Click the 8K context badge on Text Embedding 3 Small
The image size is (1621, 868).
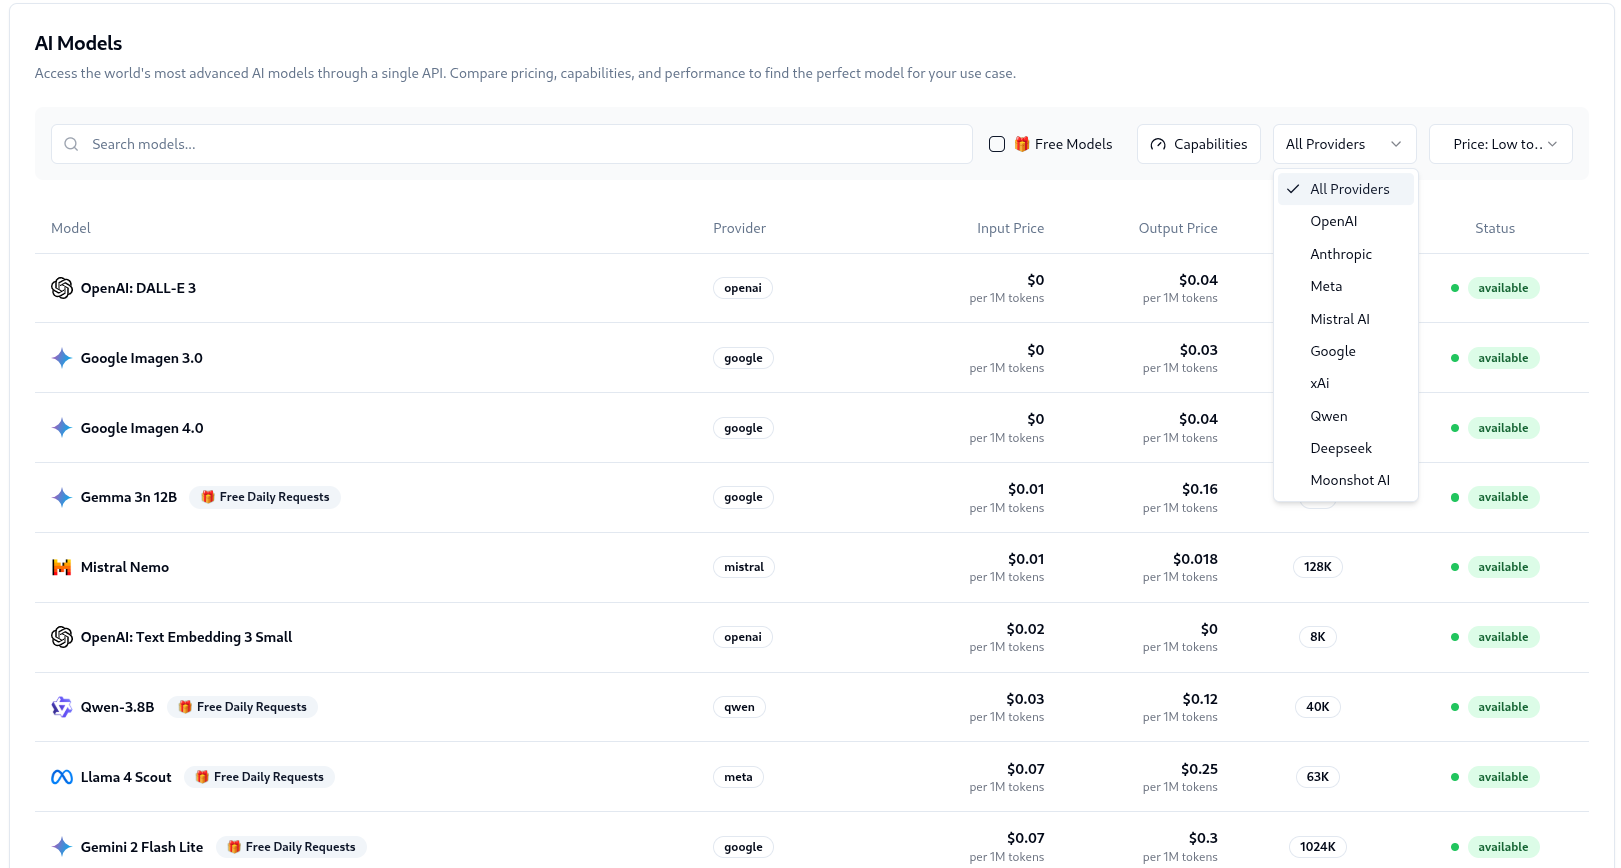(1318, 637)
